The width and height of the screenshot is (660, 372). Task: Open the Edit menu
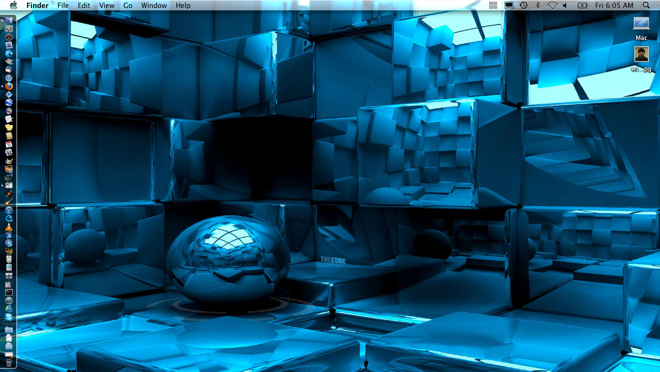tap(84, 5)
